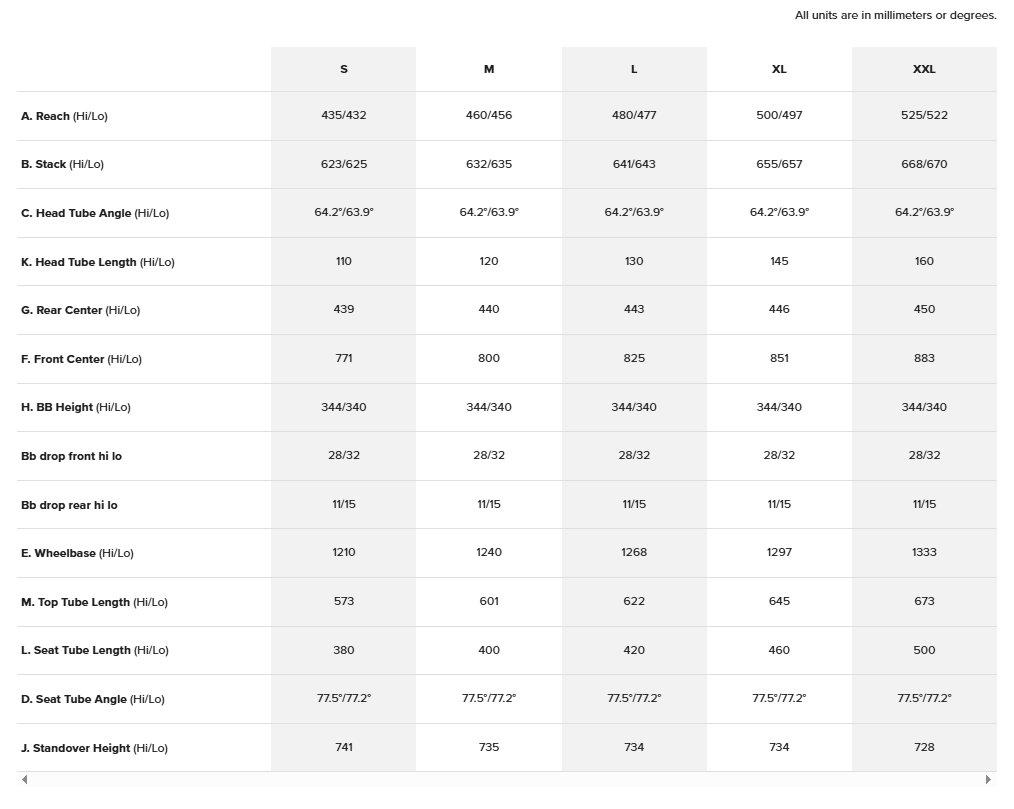1014x809 pixels.
Task: Click the A. Reach row label
Action: tap(64, 116)
